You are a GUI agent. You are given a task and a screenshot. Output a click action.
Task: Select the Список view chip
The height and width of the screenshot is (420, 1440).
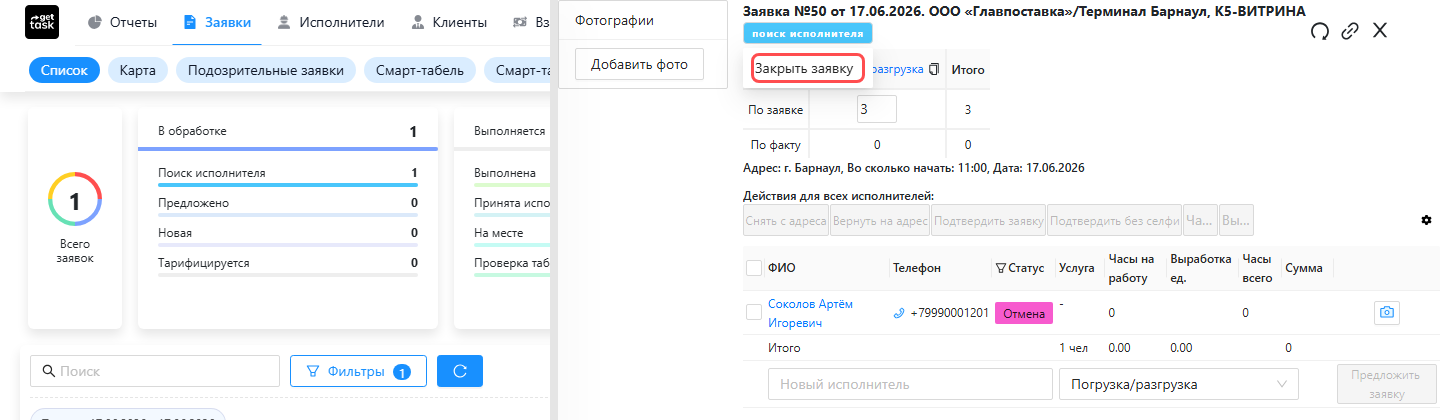[x=65, y=70]
